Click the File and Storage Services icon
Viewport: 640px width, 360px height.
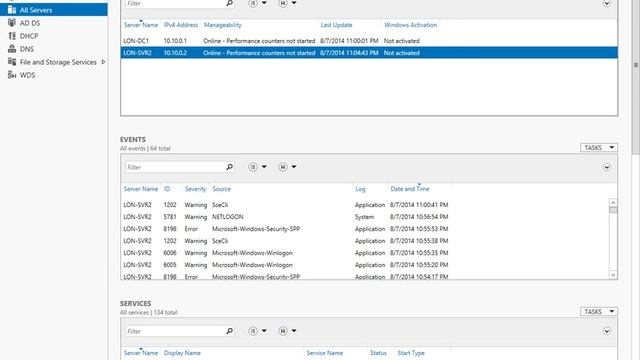(x=12, y=62)
